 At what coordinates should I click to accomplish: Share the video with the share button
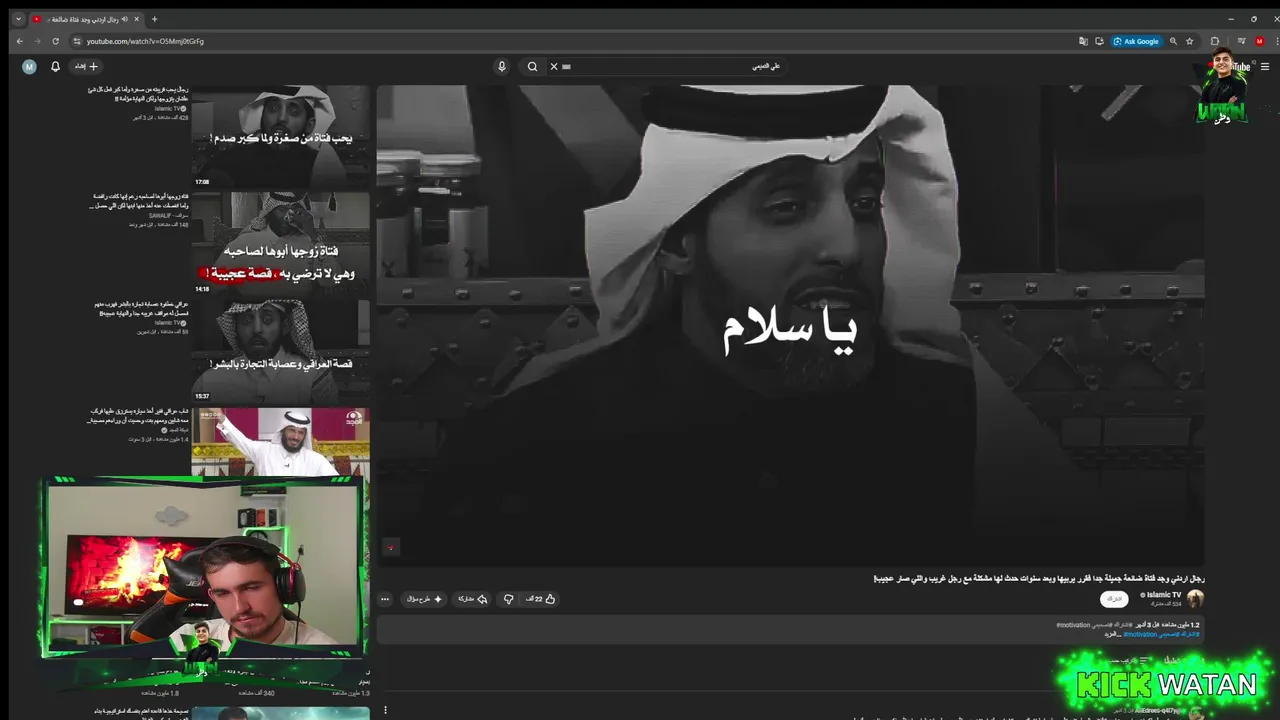(472, 599)
